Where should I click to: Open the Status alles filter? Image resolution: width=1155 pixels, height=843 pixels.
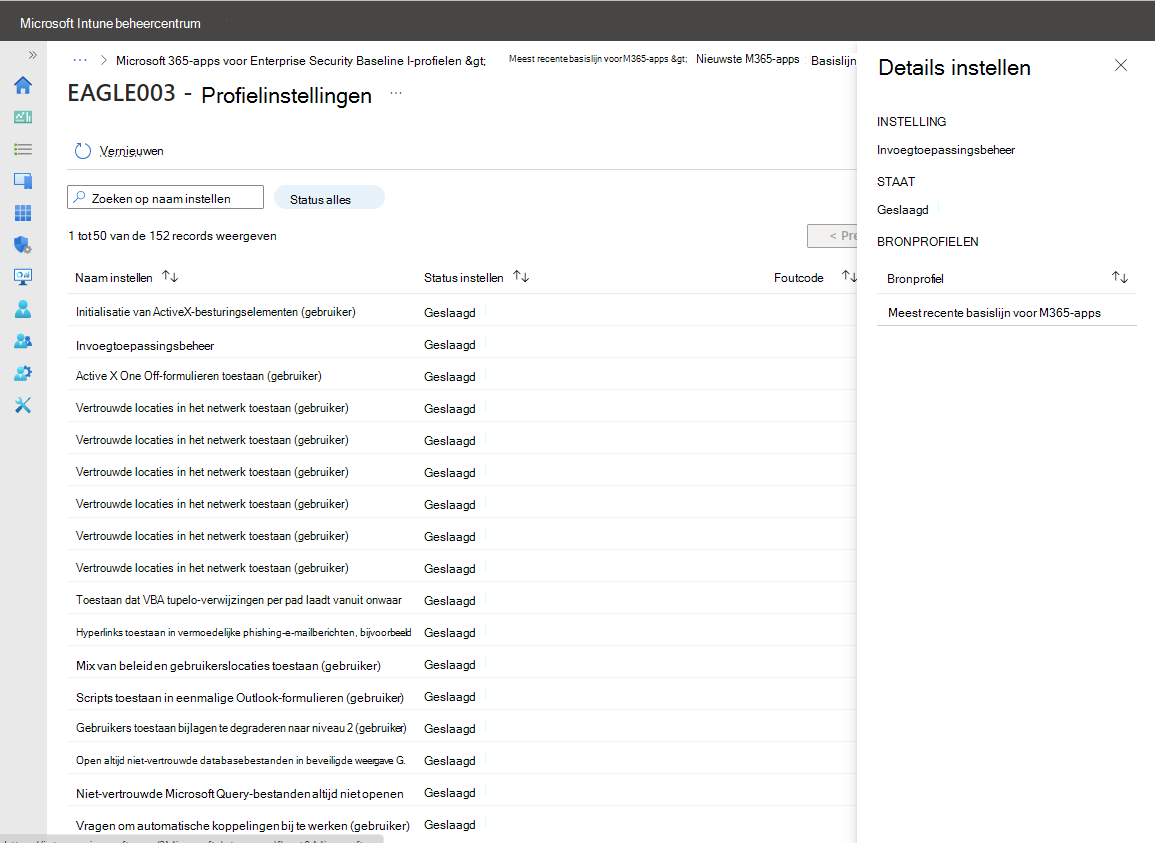[329, 198]
